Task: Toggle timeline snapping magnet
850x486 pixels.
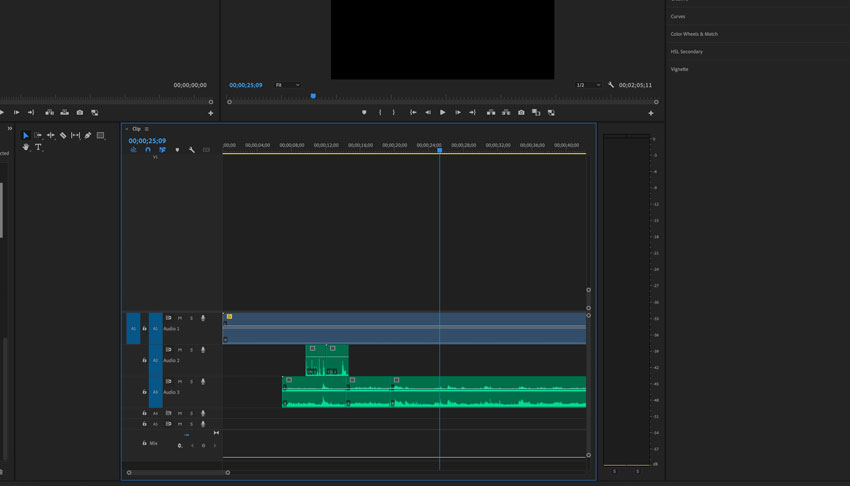Action: pos(148,150)
